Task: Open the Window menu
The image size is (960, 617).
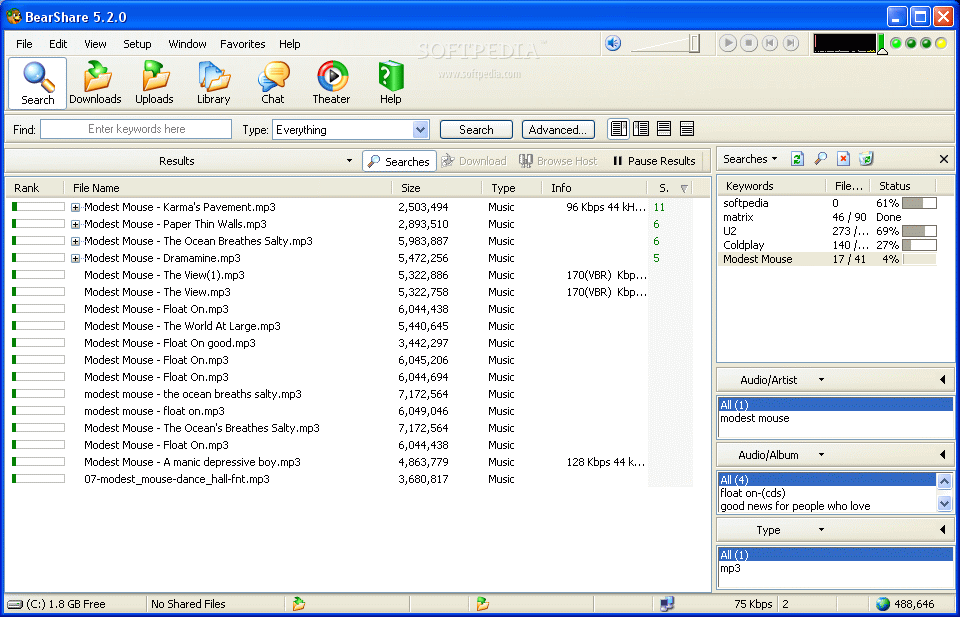Action: click(x=187, y=44)
